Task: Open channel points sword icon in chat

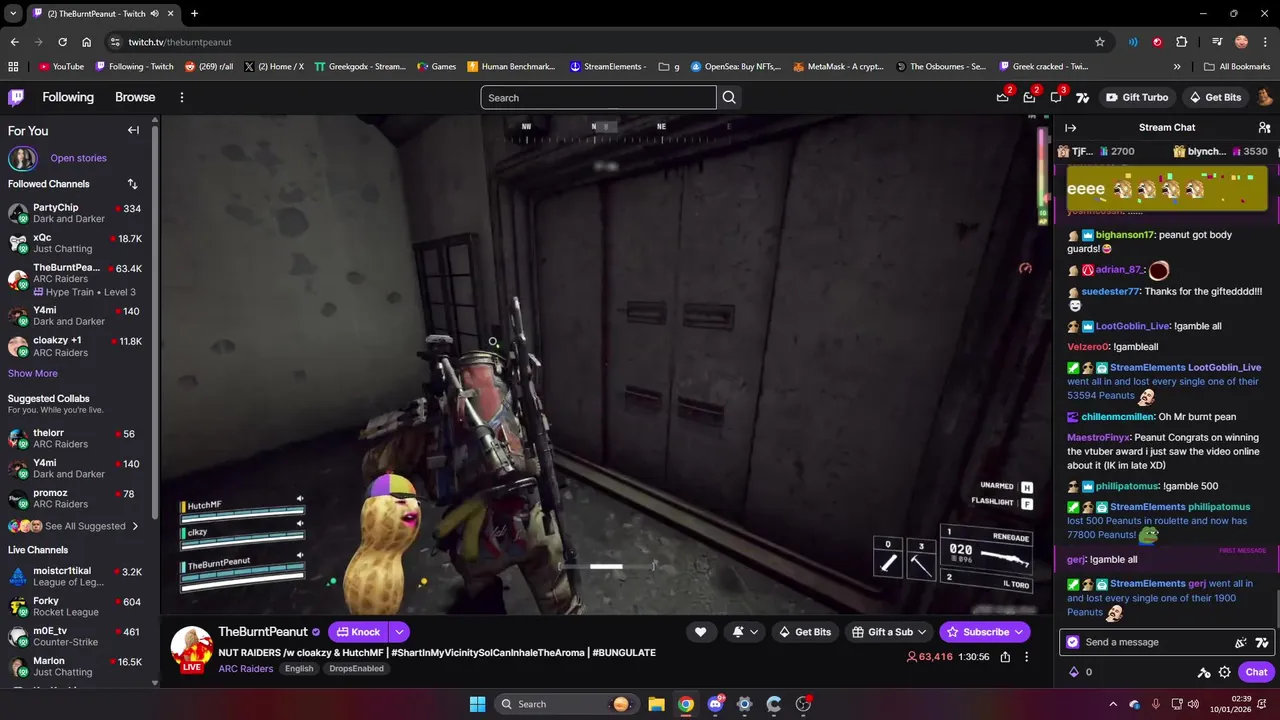Action: pyautogui.click(x=1204, y=672)
